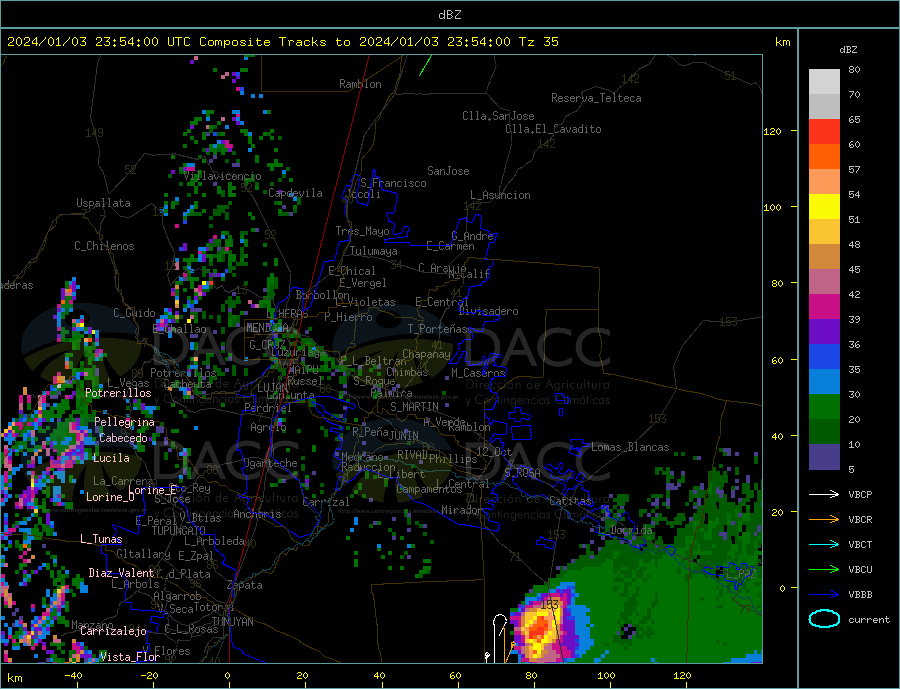Click the Zapata place label

click(x=245, y=585)
